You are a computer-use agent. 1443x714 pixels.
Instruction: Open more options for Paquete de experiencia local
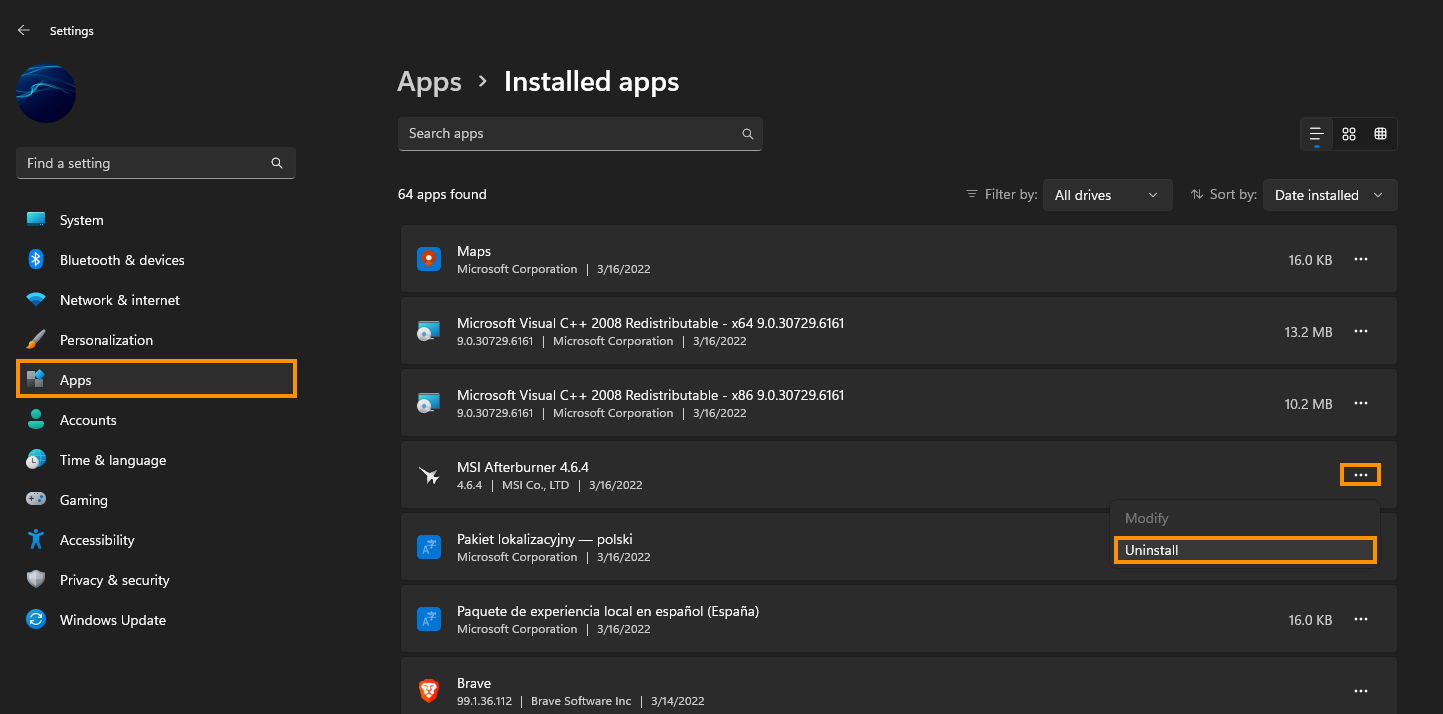(x=1360, y=619)
